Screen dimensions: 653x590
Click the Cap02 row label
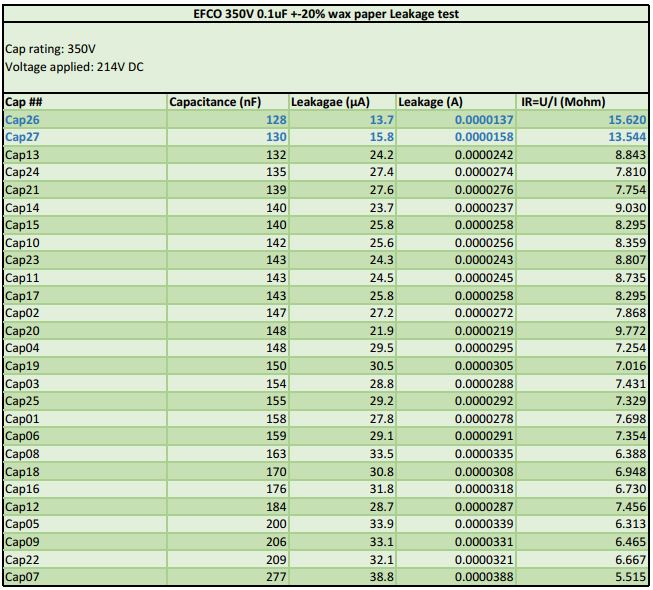pyautogui.click(x=22, y=313)
